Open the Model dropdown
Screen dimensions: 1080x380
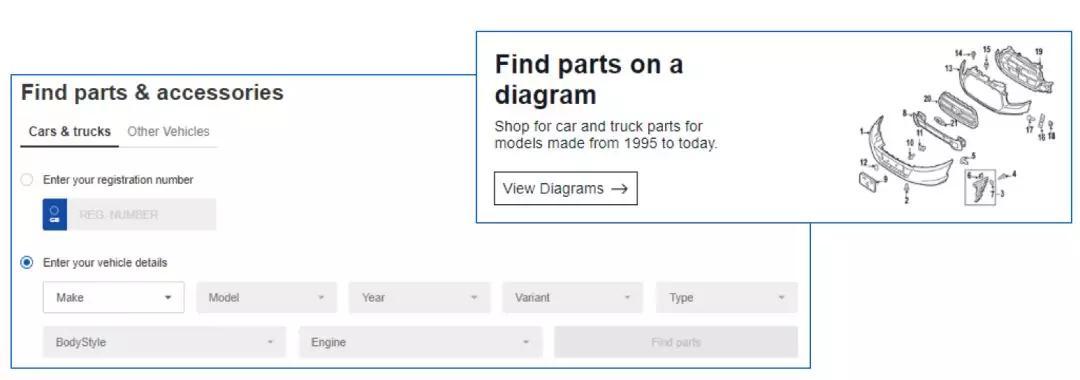(267, 297)
